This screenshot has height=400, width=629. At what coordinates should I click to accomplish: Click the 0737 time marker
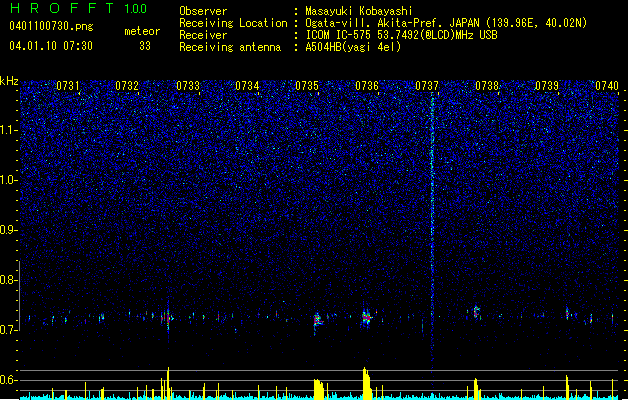pos(427,86)
